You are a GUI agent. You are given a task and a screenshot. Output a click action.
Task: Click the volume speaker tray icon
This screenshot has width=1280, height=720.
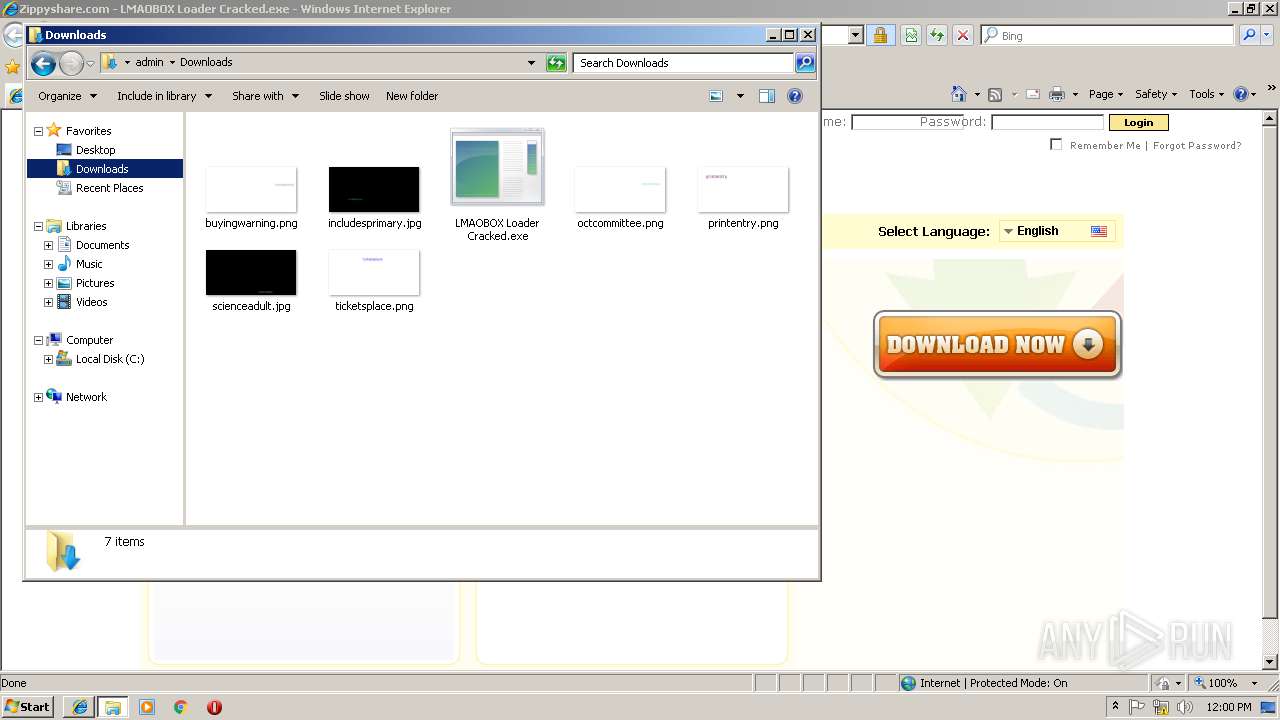click(1185, 707)
